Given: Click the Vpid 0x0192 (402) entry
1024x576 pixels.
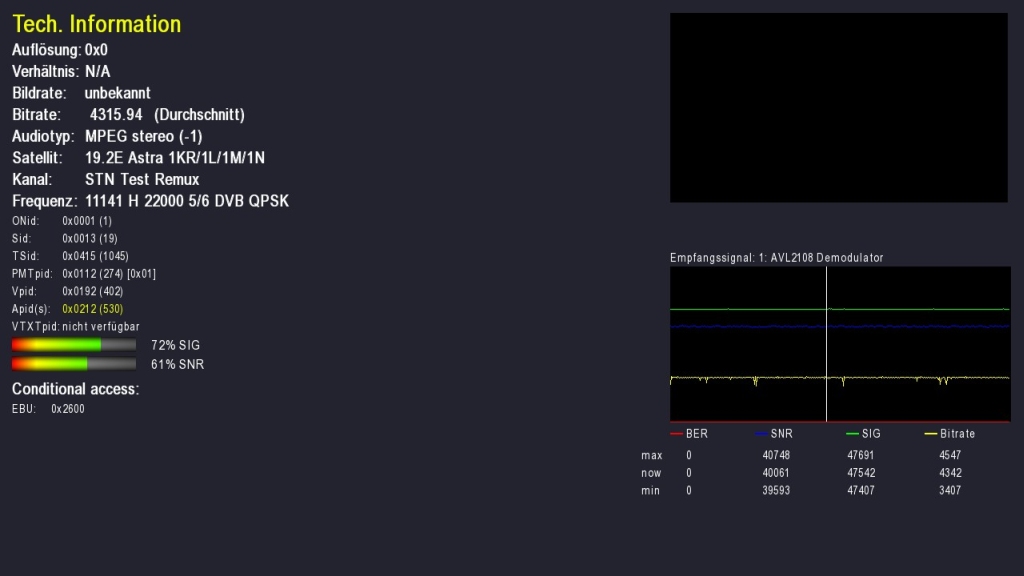Looking at the screenshot, I should point(90,291).
